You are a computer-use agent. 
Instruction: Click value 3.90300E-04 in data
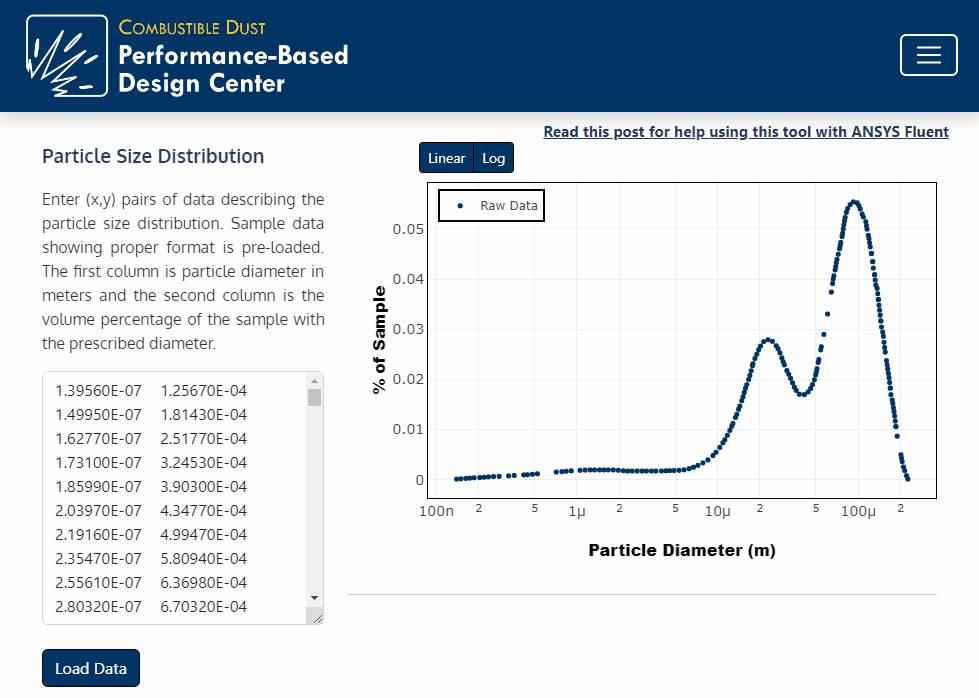(204, 486)
